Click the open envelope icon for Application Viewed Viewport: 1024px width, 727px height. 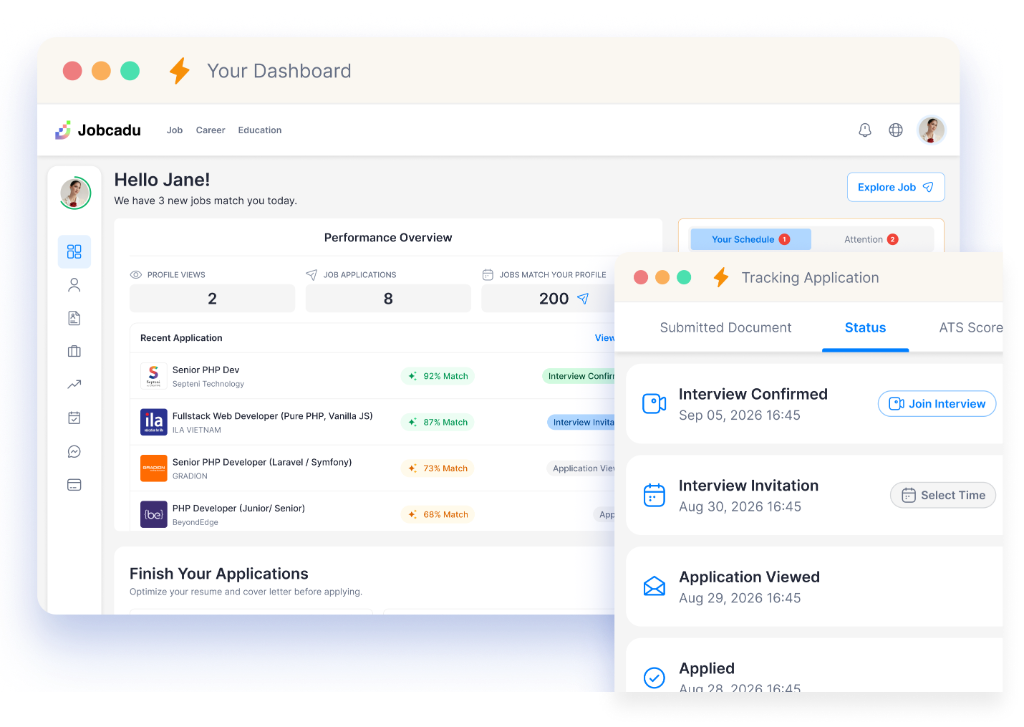point(654,586)
